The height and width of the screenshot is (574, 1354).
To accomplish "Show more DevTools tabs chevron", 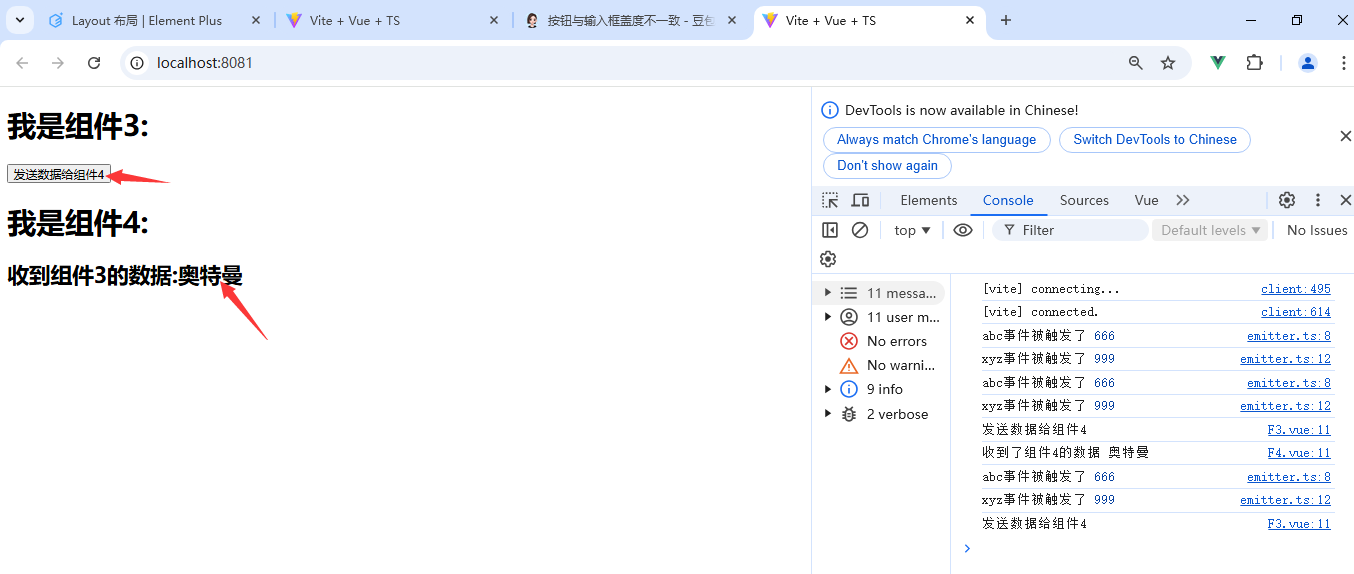I will click(1183, 200).
